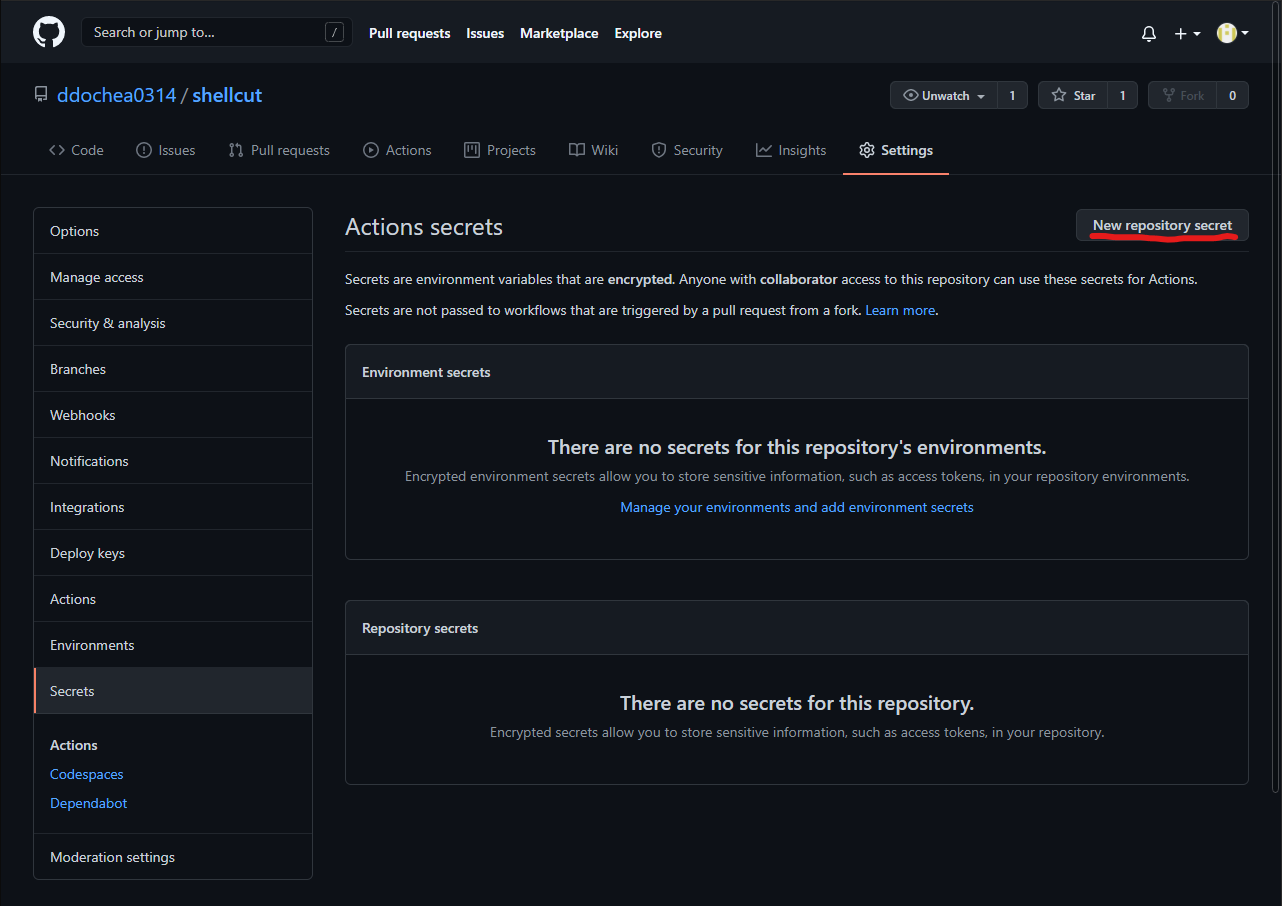Click the Projects tab board icon
The image size is (1282, 906).
pos(472,150)
